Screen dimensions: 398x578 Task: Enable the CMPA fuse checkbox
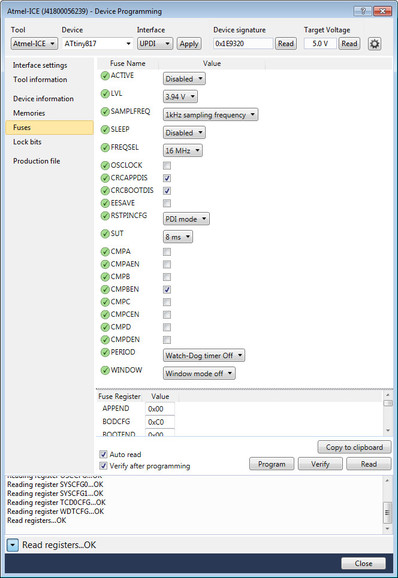coord(167,252)
